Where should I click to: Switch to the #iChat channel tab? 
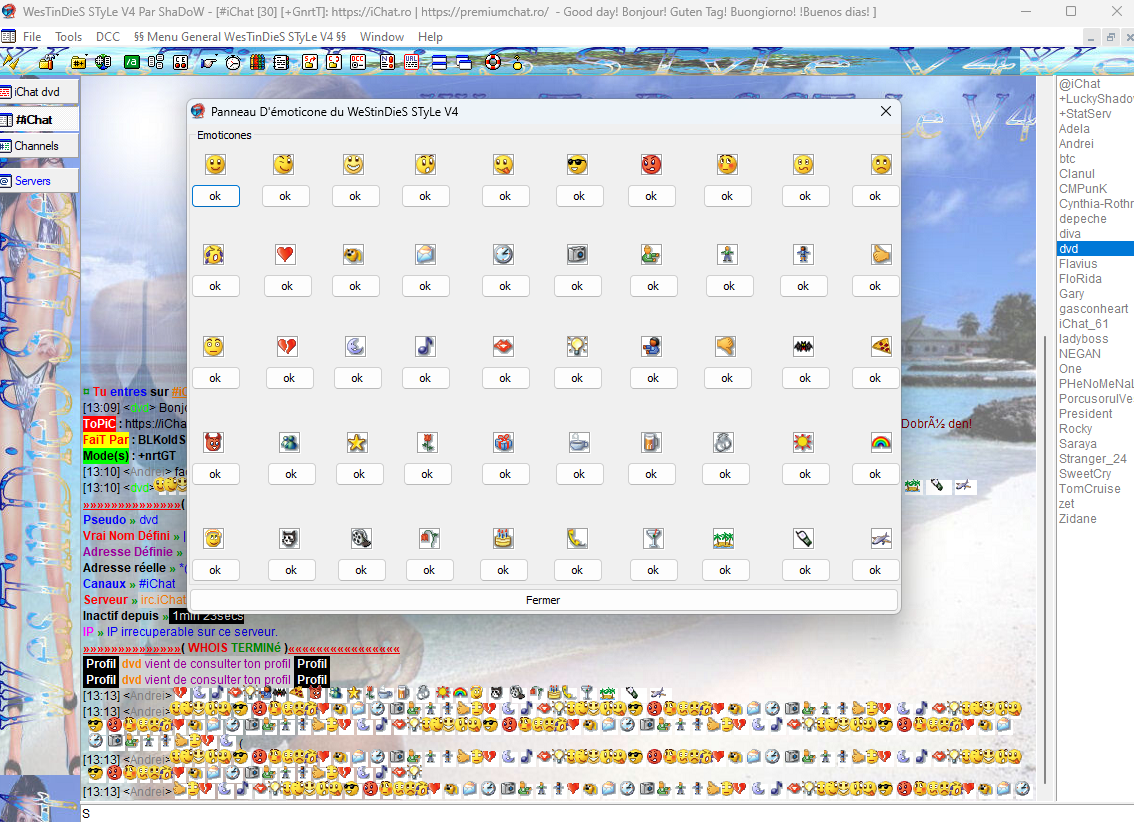[x=39, y=119]
